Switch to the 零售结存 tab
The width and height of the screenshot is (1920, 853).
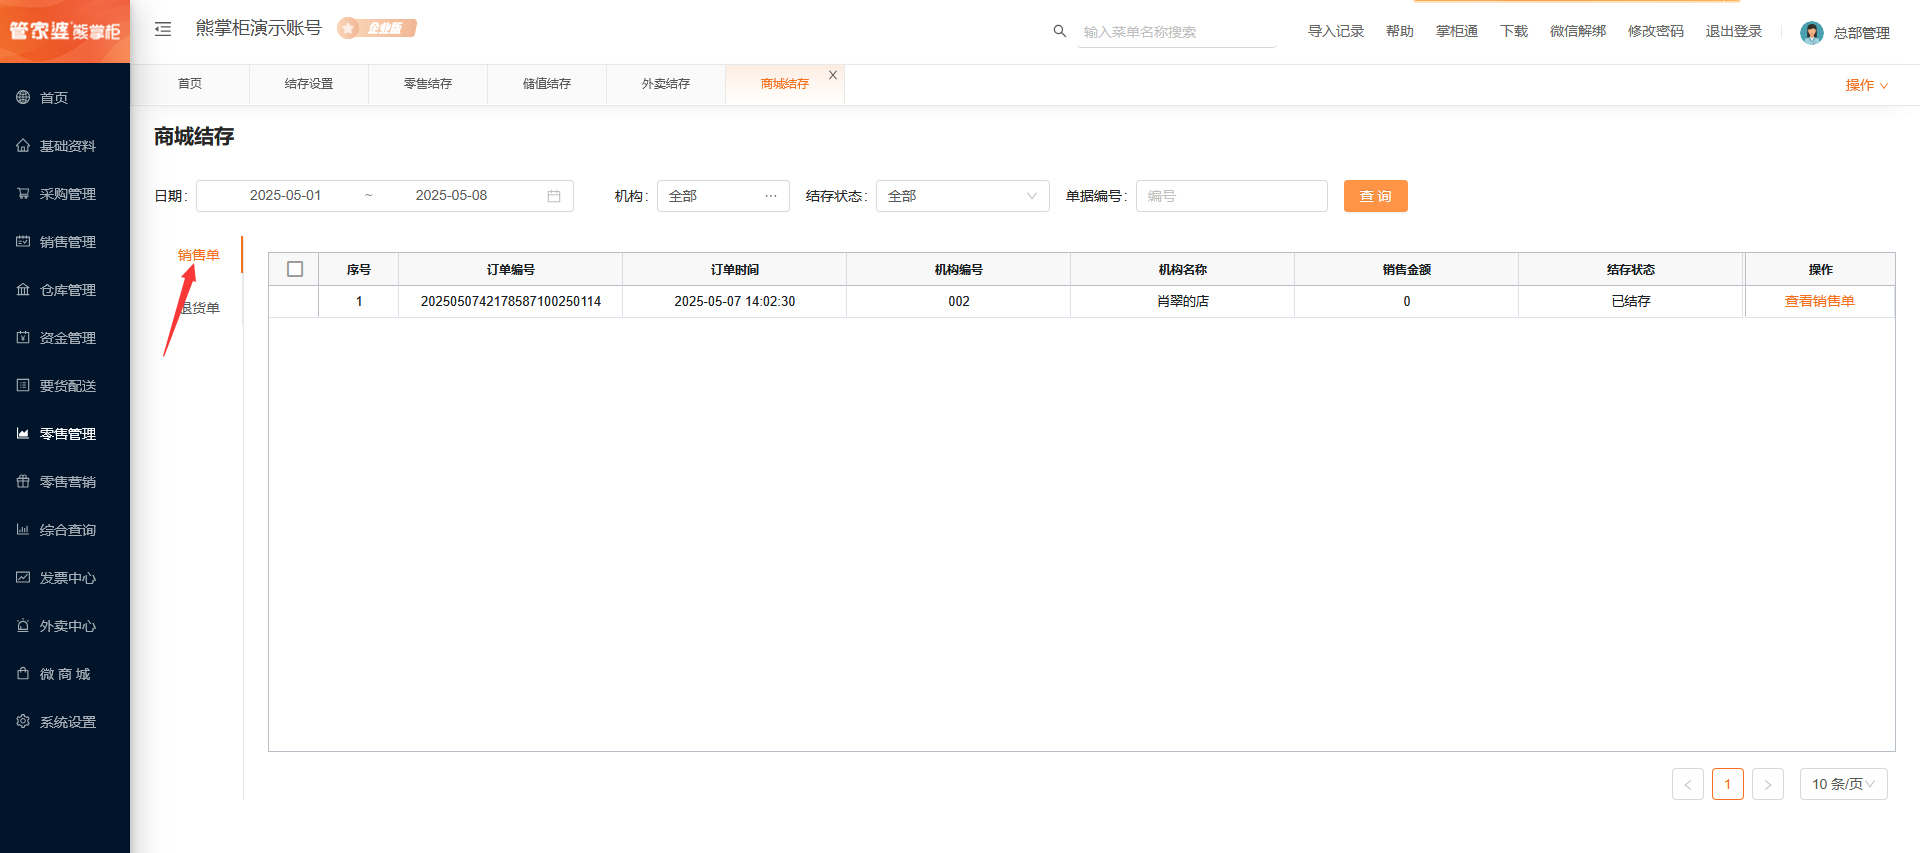(x=428, y=84)
